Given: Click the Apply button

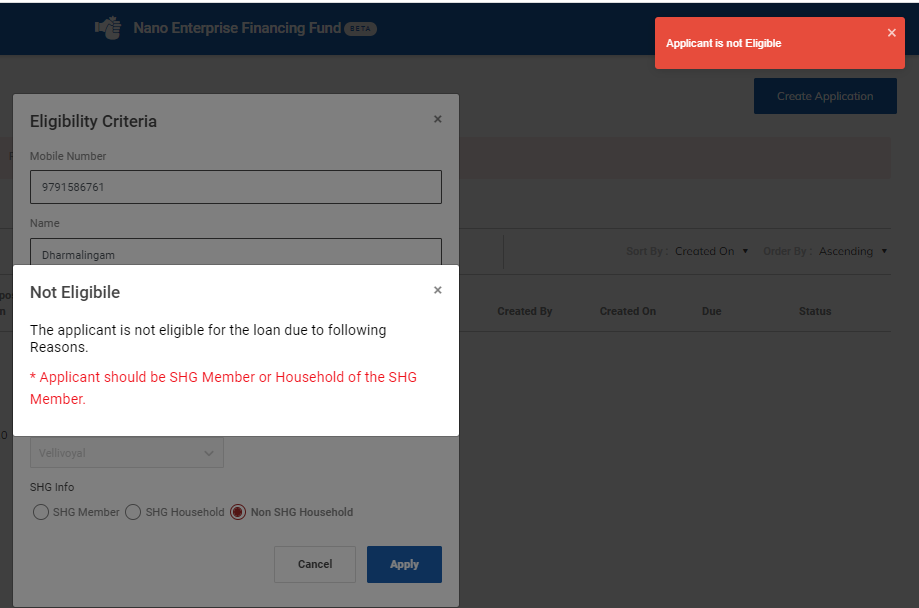Looking at the screenshot, I should coord(404,564).
